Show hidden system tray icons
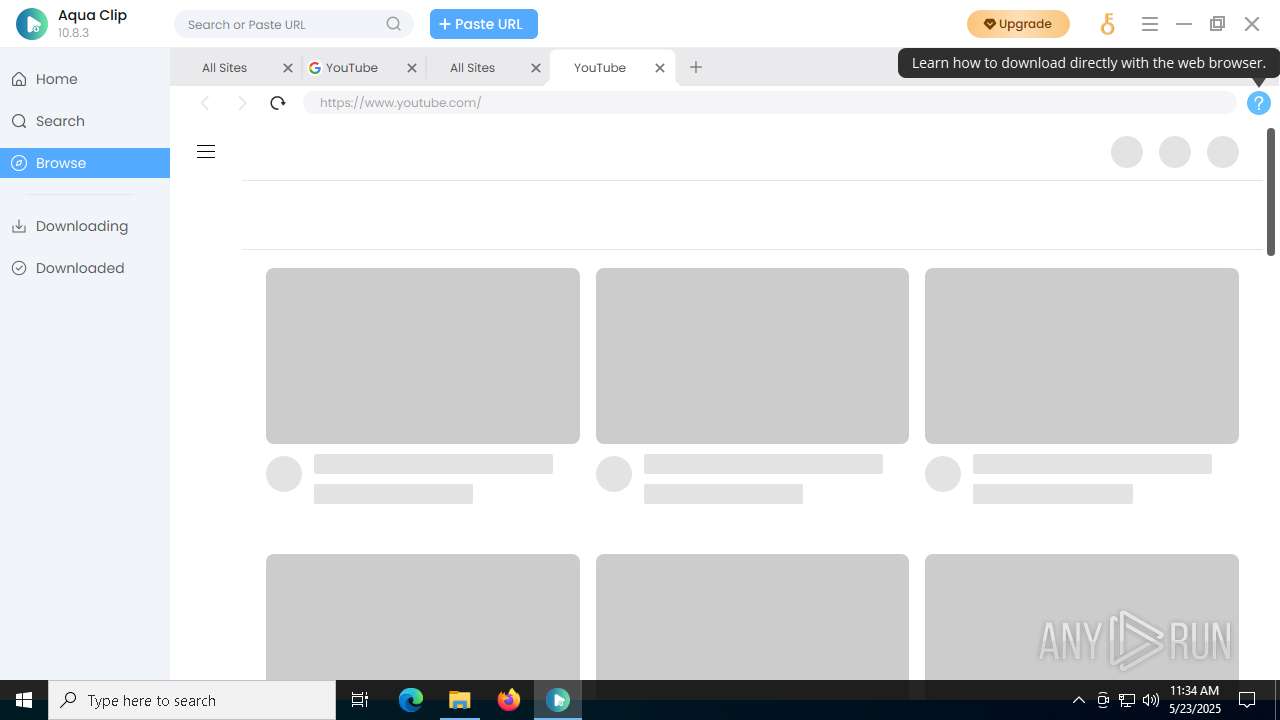1280x720 pixels. click(x=1078, y=700)
